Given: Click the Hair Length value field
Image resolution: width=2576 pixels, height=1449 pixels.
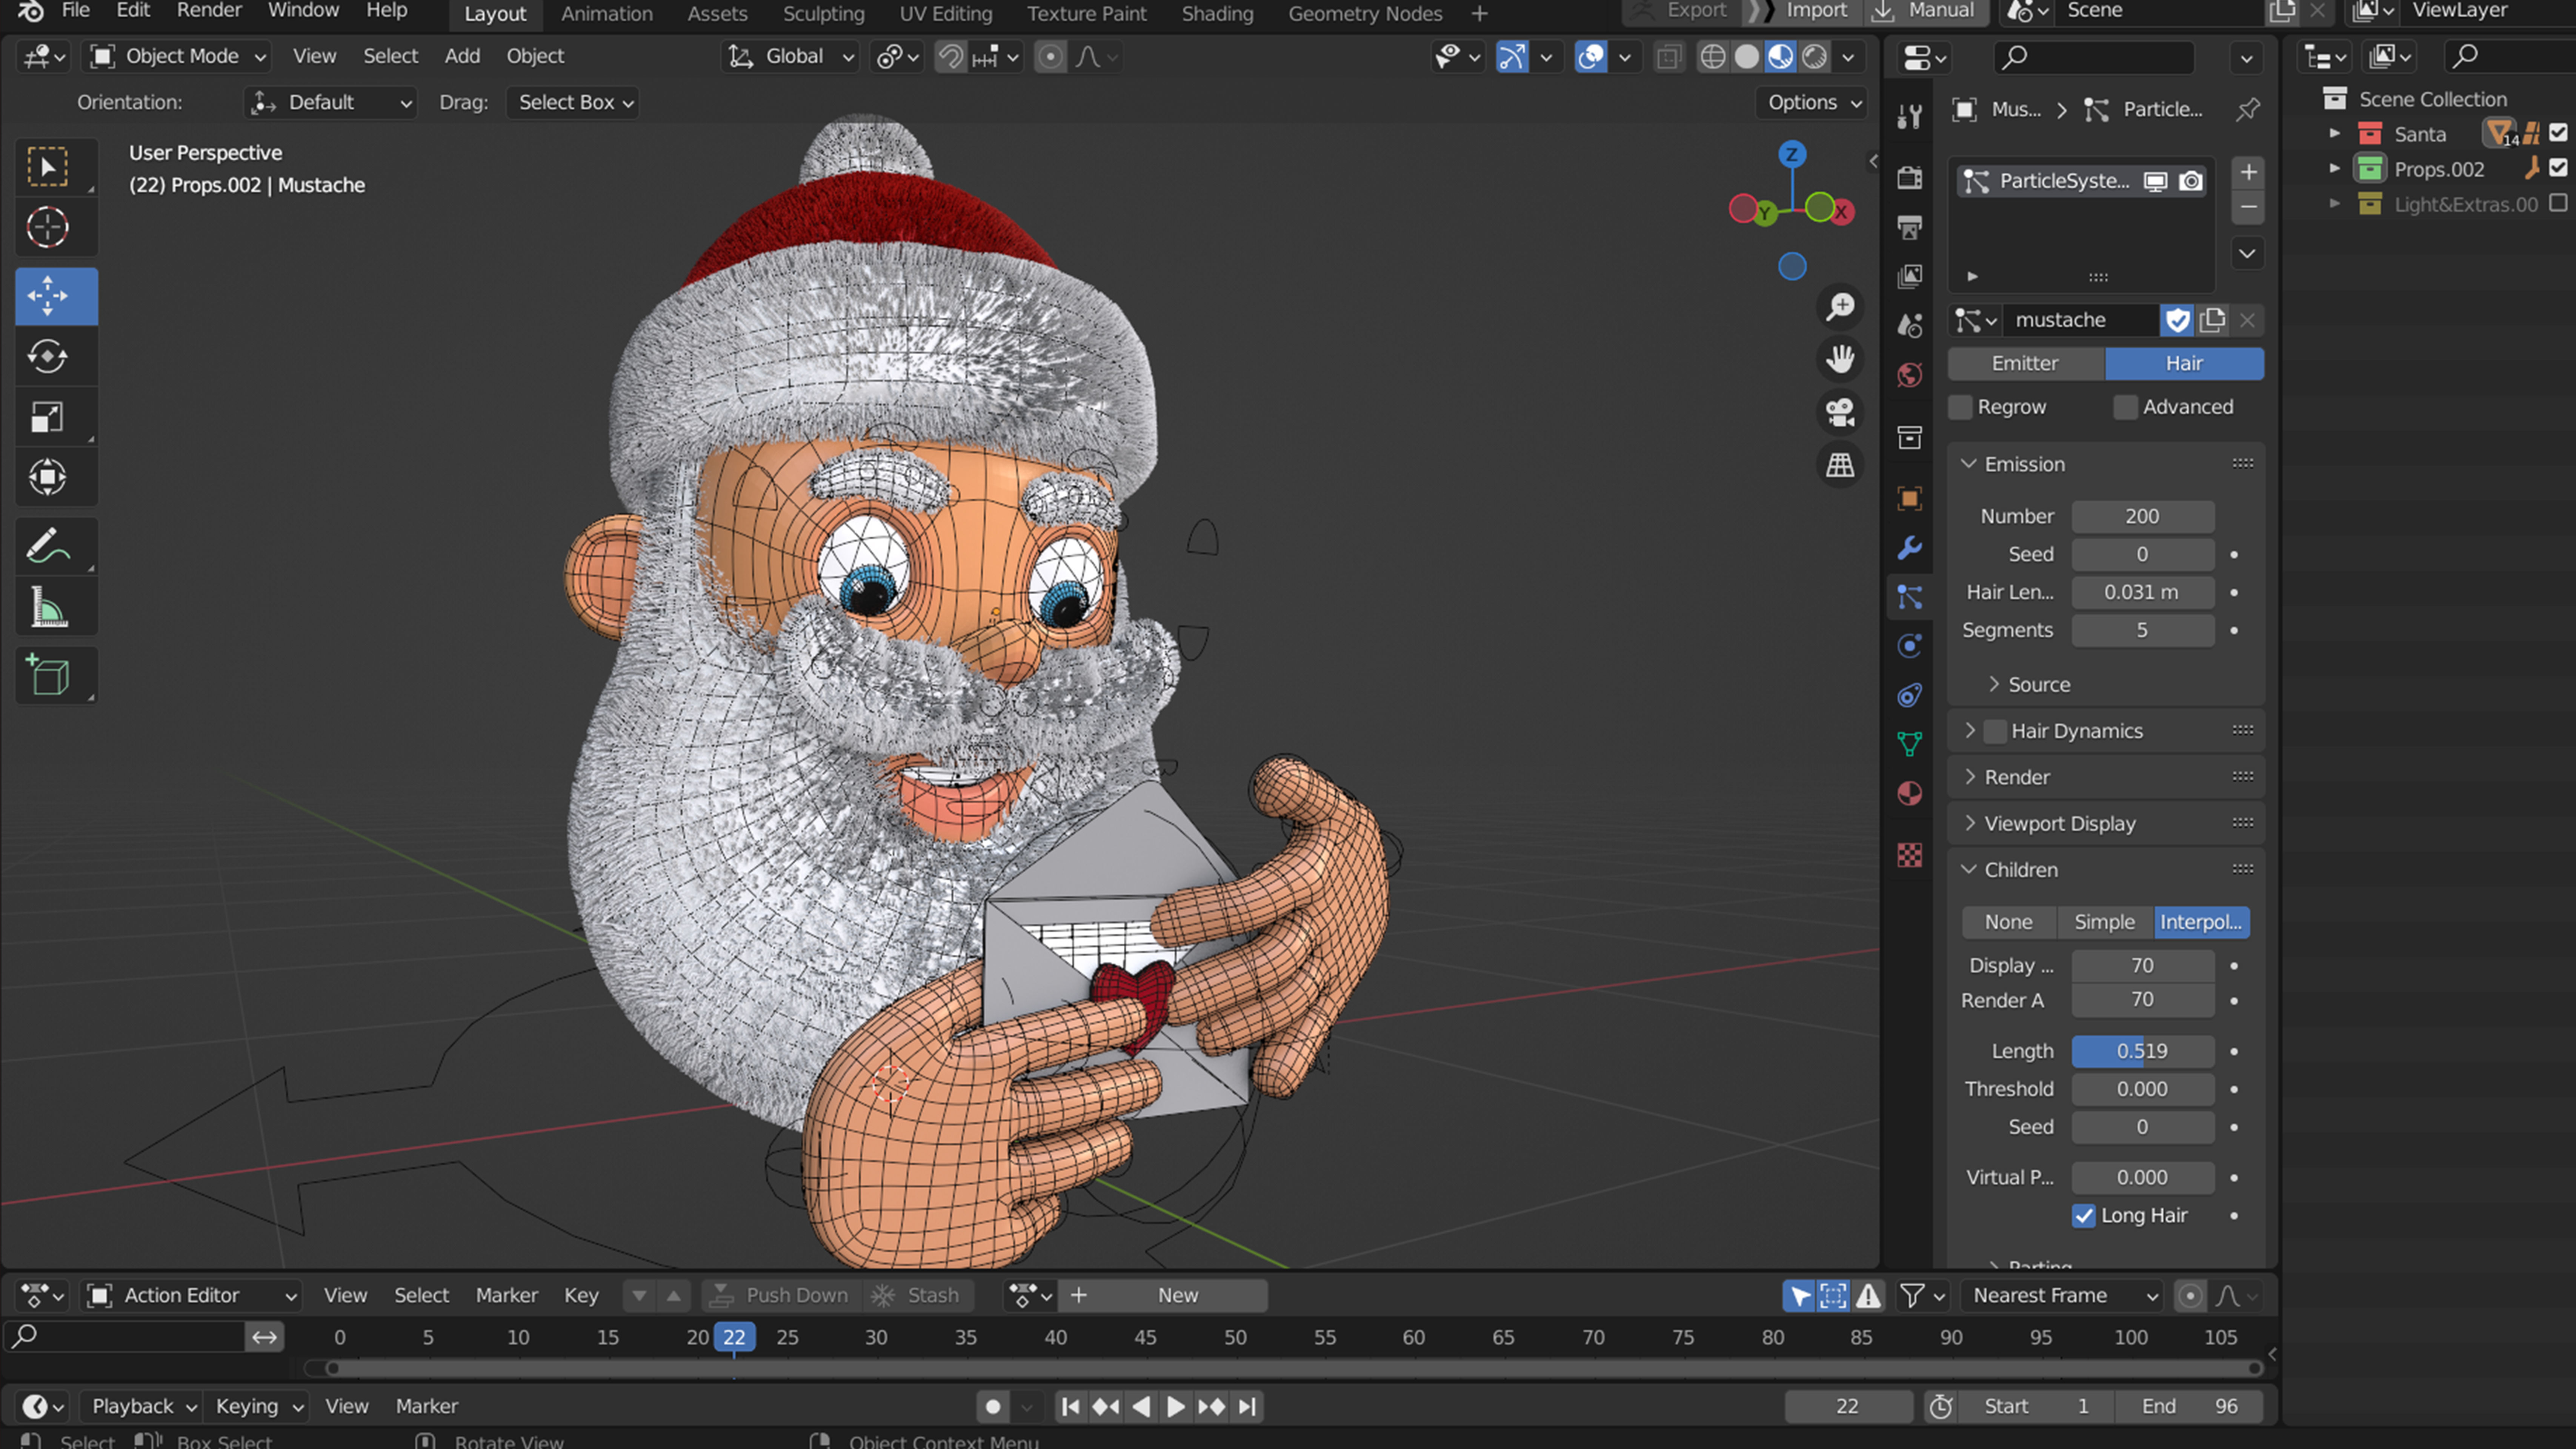Looking at the screenshot, I should [2142, 593].
